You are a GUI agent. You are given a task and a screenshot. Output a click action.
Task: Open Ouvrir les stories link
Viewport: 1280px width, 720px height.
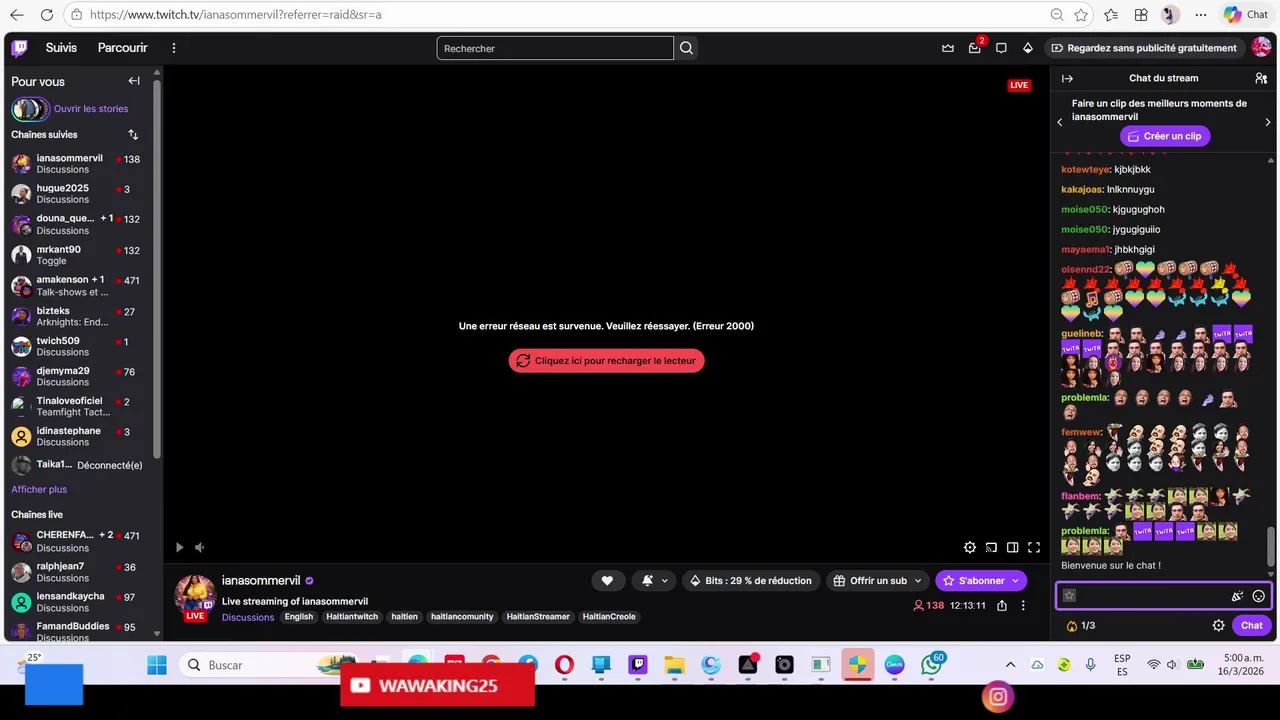(x=91, y=109)
